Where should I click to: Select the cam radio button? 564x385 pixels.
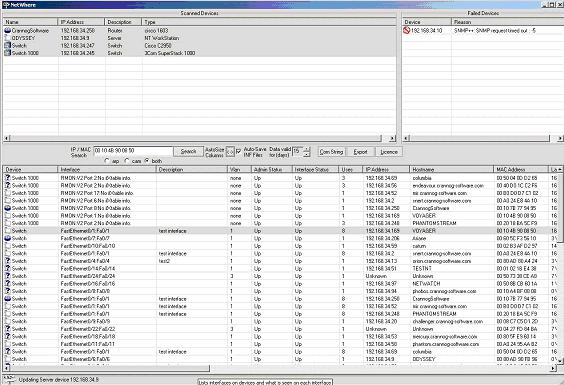(x=127, y=161)
